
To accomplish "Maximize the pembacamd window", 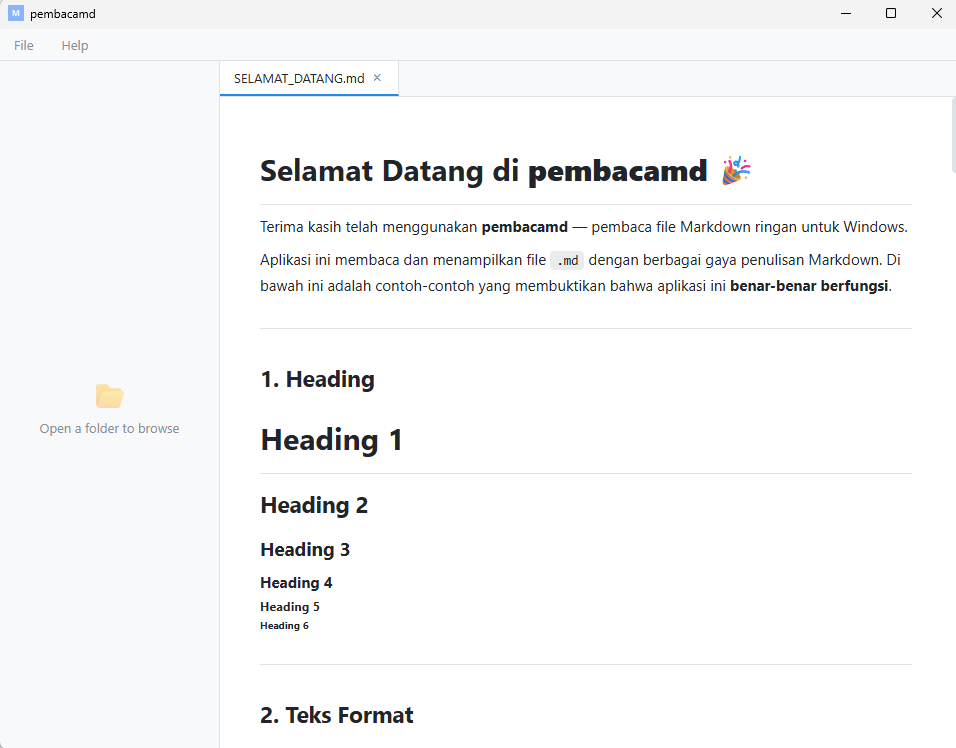I will pos(891,13).
